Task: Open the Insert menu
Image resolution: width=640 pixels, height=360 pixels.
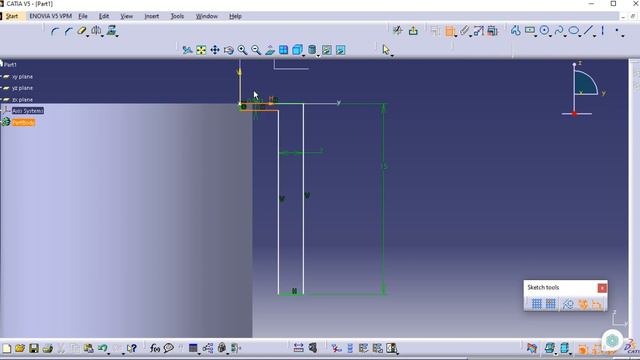Action: [x=151, y=16]
